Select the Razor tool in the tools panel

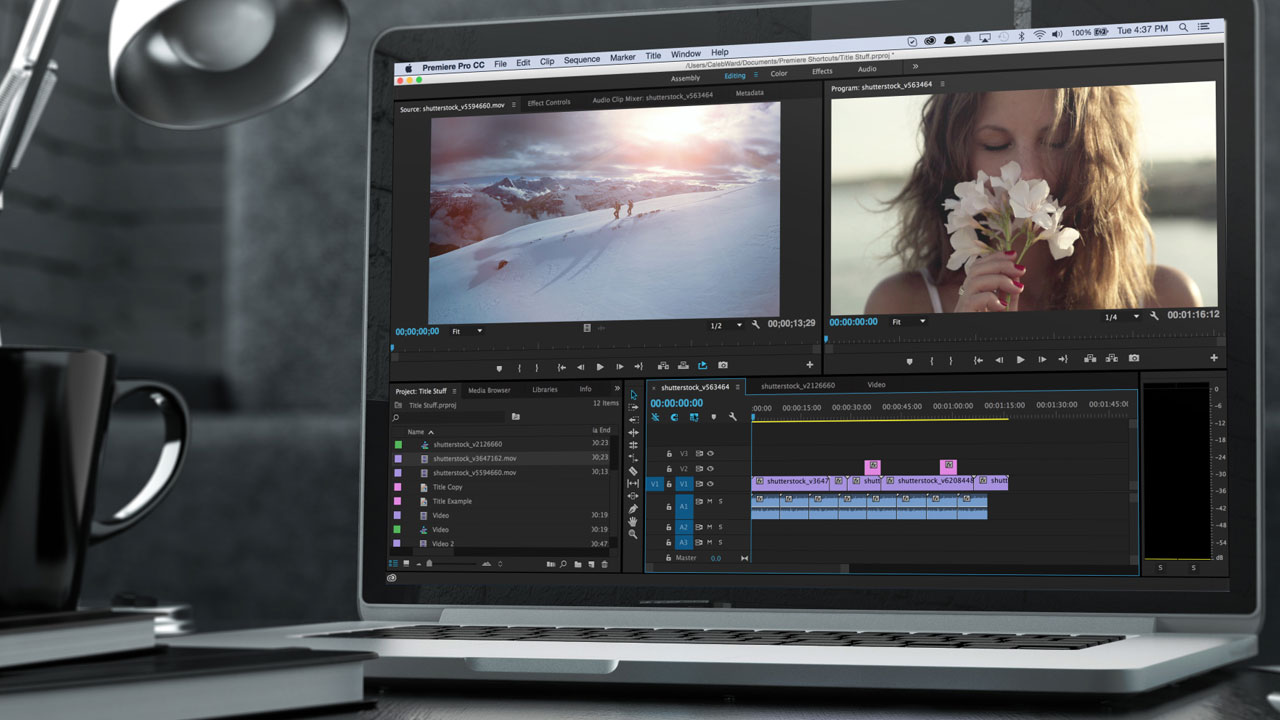(633, 471)
